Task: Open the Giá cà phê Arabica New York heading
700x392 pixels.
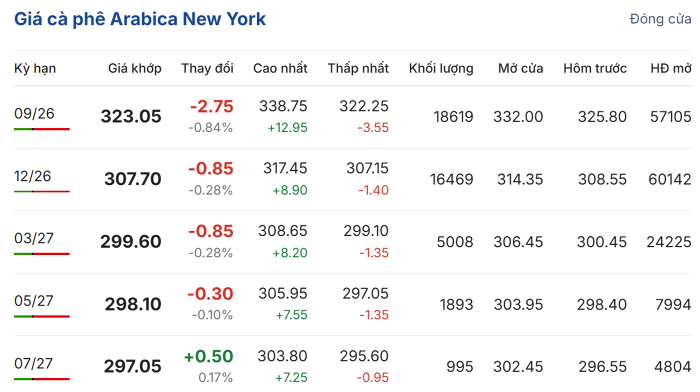Action: point(140,19)
